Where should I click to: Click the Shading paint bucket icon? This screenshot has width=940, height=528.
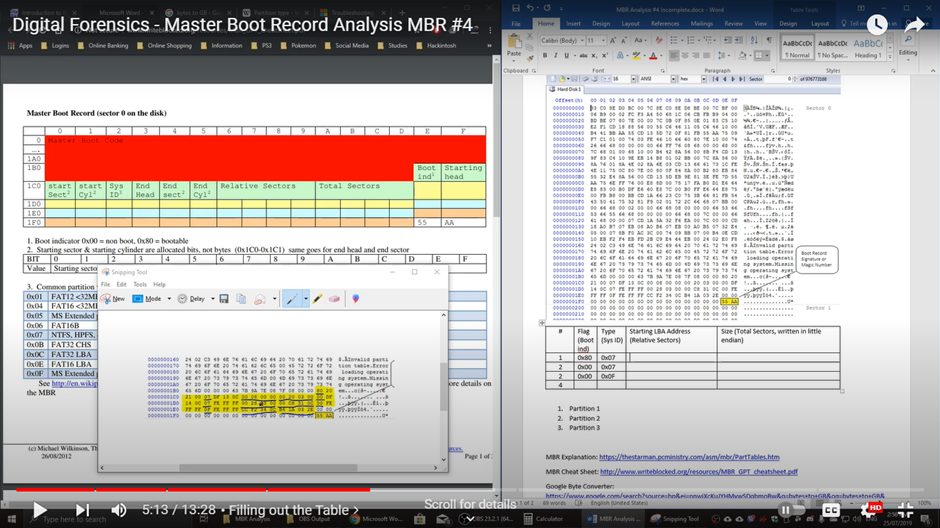(743, 56)
